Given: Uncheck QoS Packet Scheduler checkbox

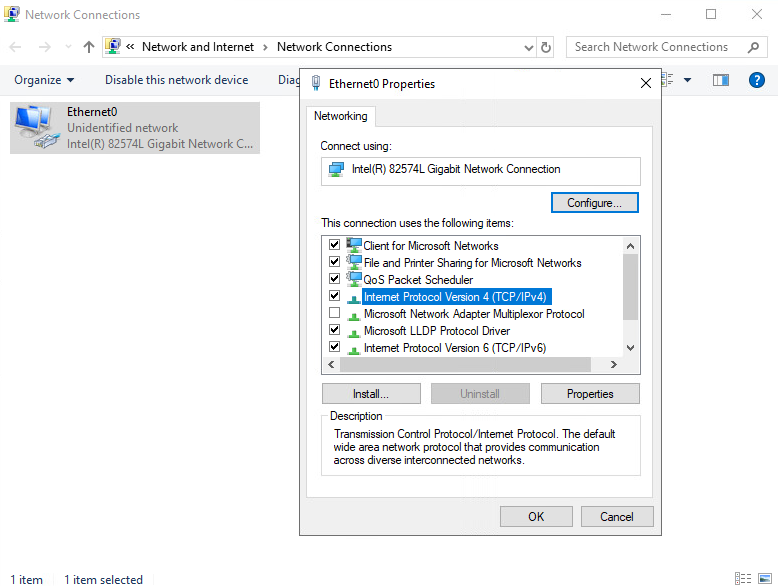Looking at the screenshot, I should click(334, 278).
